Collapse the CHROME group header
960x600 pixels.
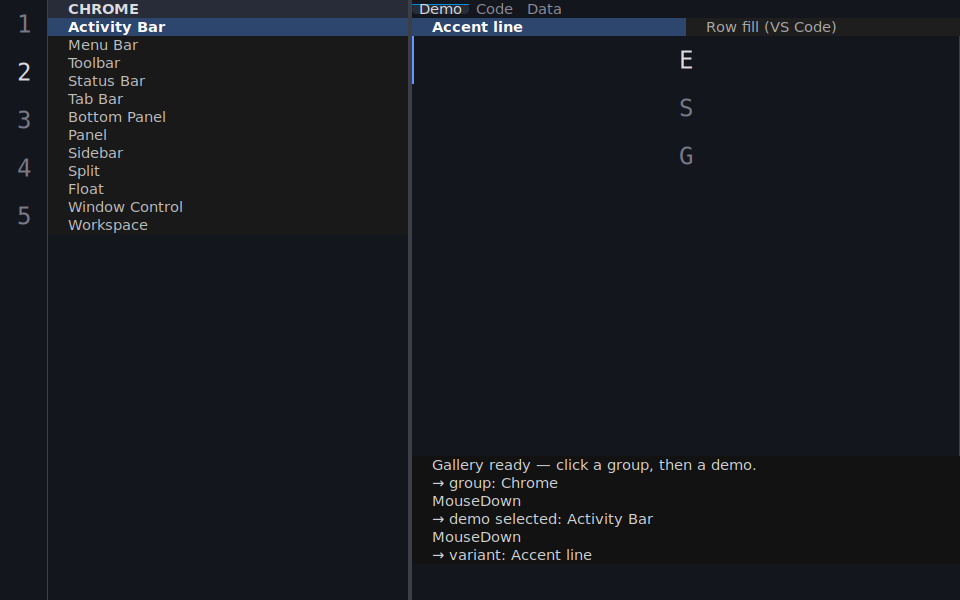pyautogui.click(x=228, y=9)
